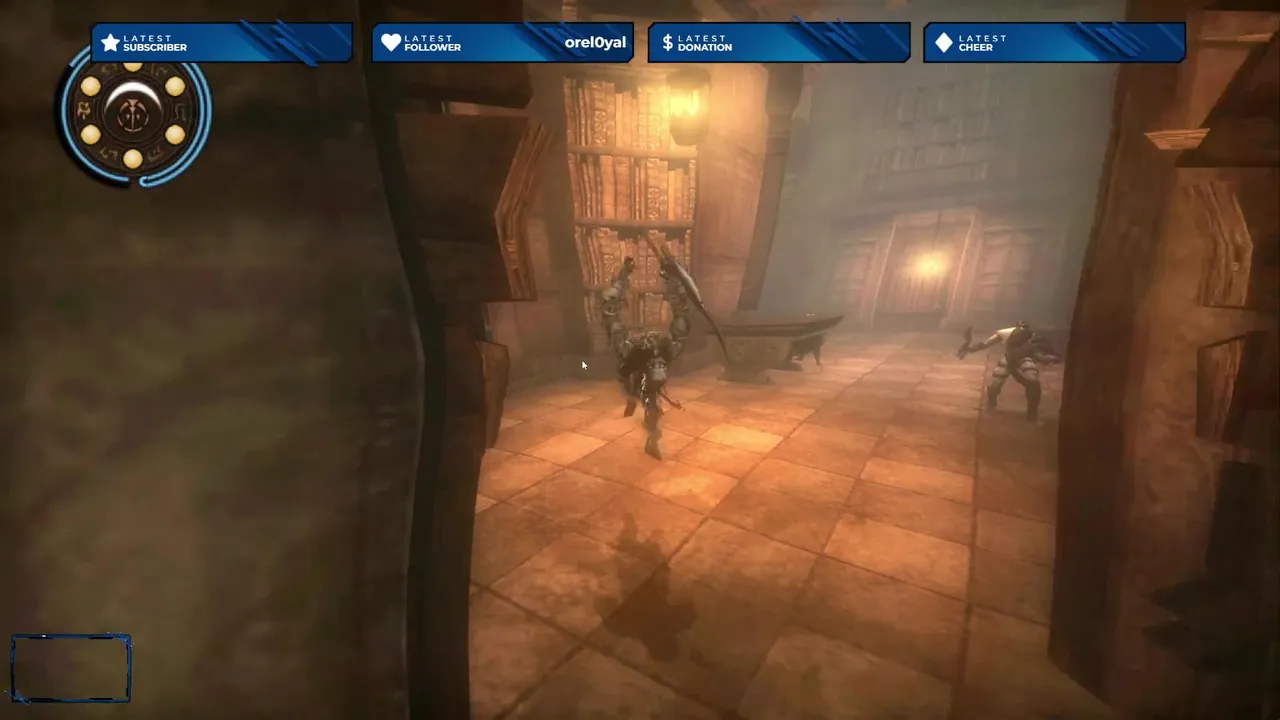Click the diamond icon on Latest Cheer panel
The image size is (1280, 720).
click(x=944, y=43)
